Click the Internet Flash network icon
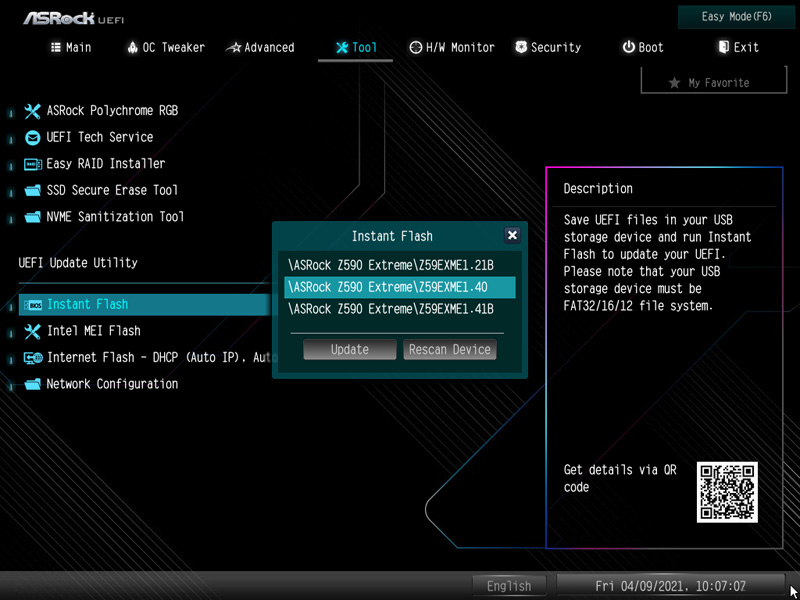Image resolution: width=800 pixels, height=600 pixels. pyautogui.click(x=33, y=358)
